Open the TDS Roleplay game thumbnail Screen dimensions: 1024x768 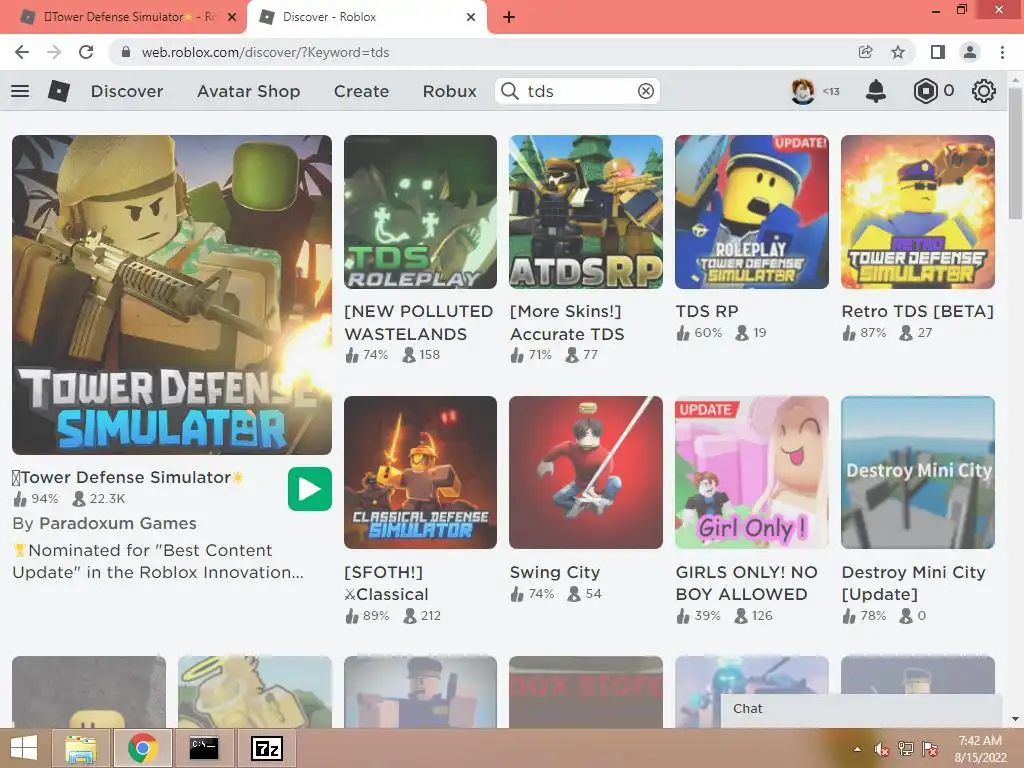pos(421,212)
